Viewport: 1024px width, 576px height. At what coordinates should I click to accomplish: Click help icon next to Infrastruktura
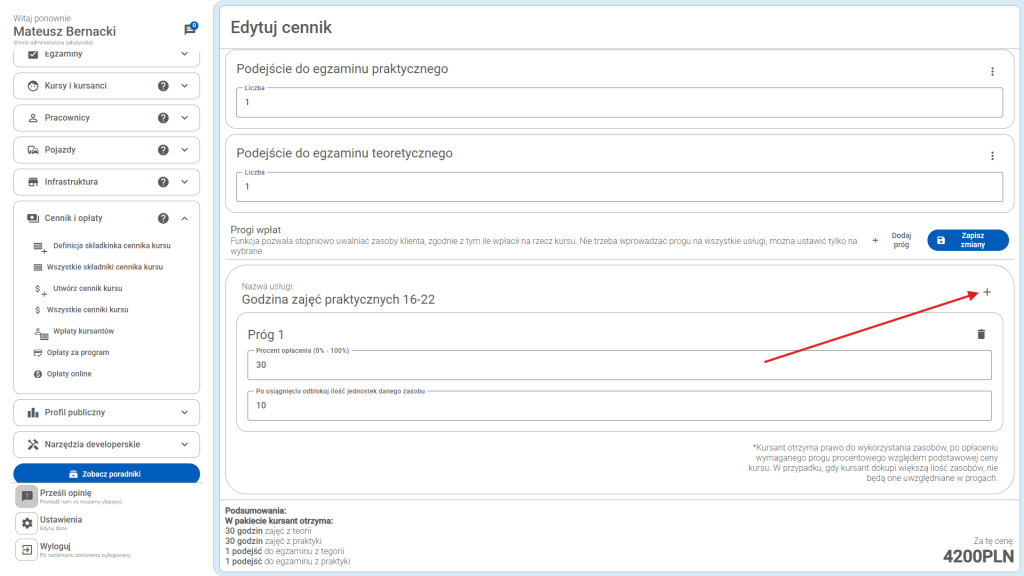(x=163, y=182)
